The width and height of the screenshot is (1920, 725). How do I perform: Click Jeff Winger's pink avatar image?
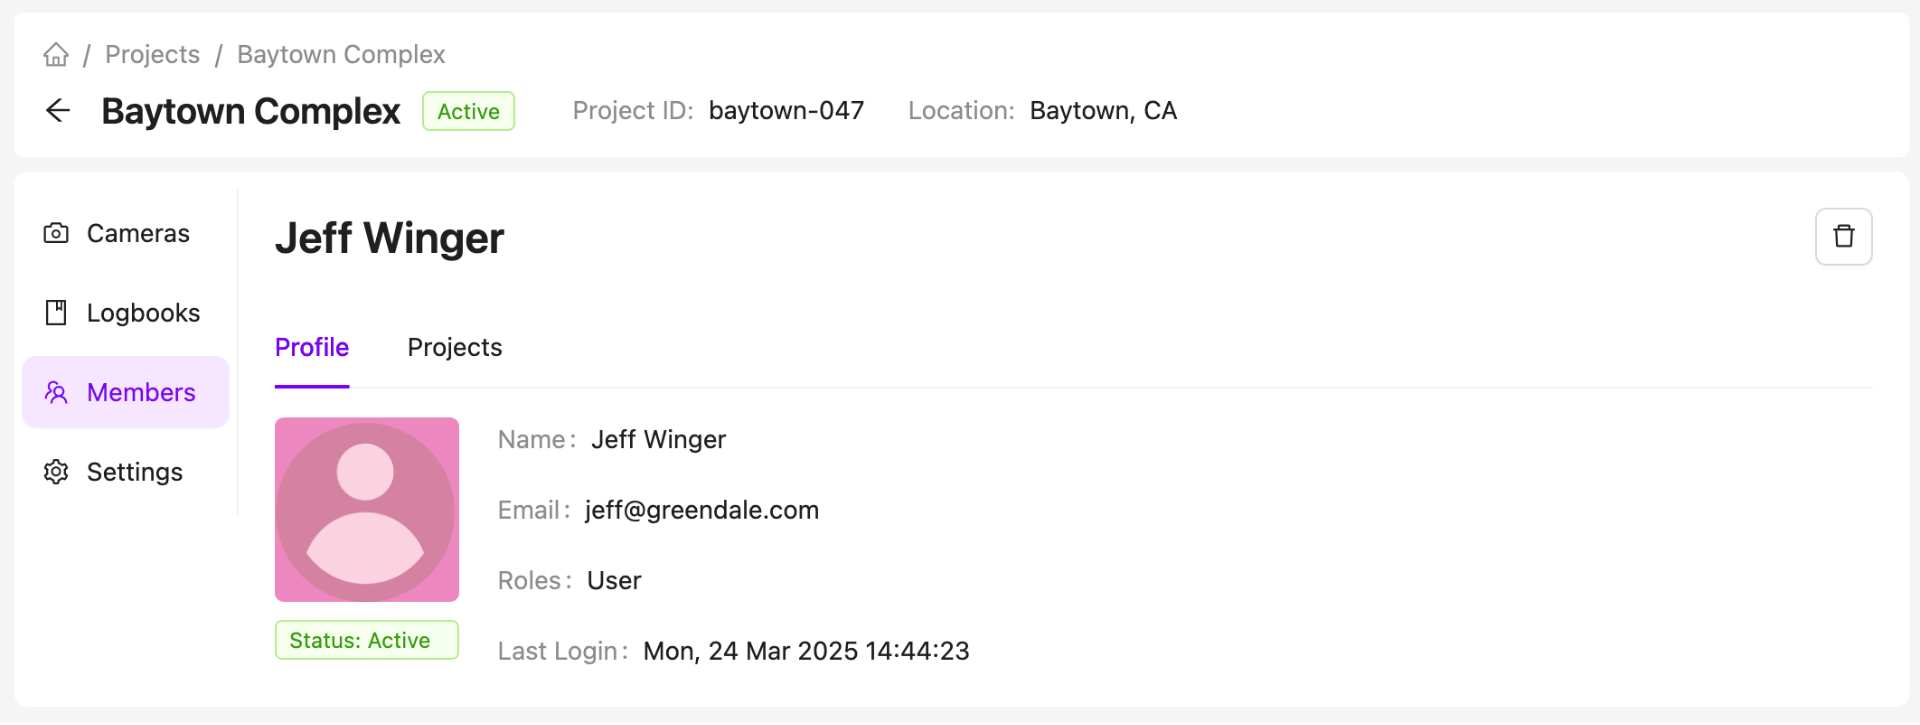(x=367, y=509)
